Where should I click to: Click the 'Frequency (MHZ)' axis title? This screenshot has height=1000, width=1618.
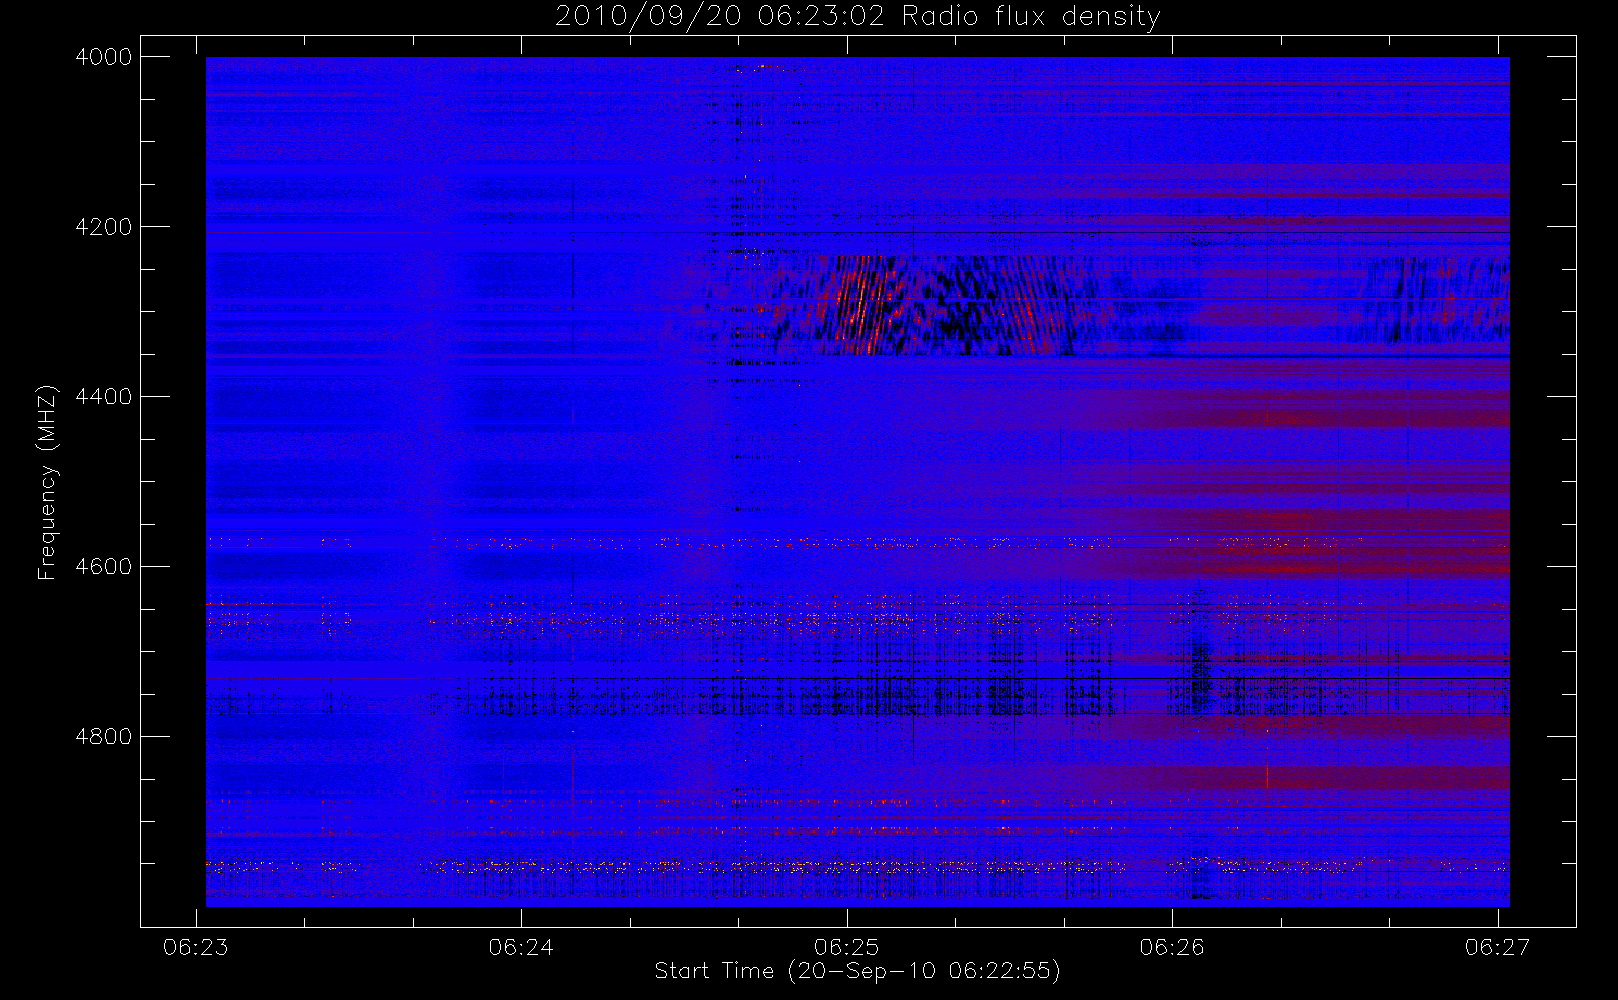46,482
